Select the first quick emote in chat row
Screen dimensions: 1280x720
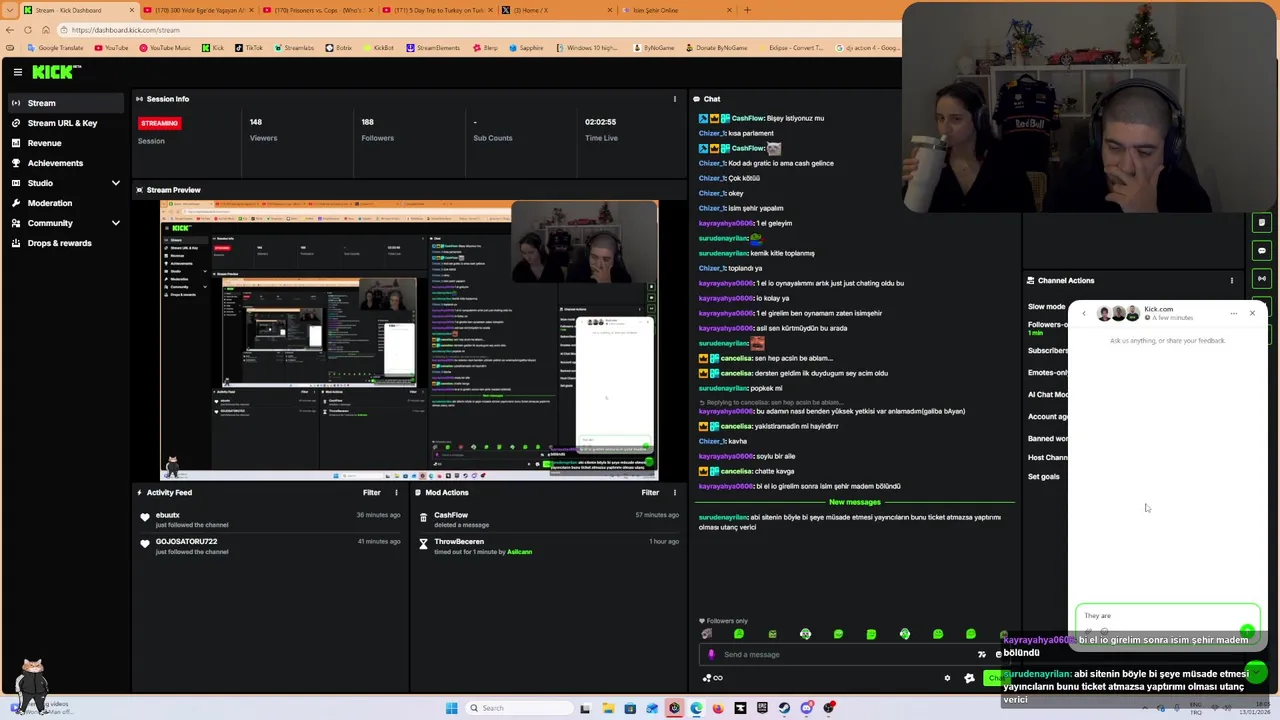(706, 634)
